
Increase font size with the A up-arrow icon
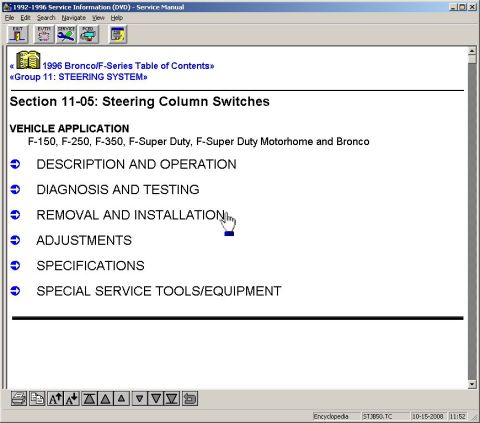point(55,398)
